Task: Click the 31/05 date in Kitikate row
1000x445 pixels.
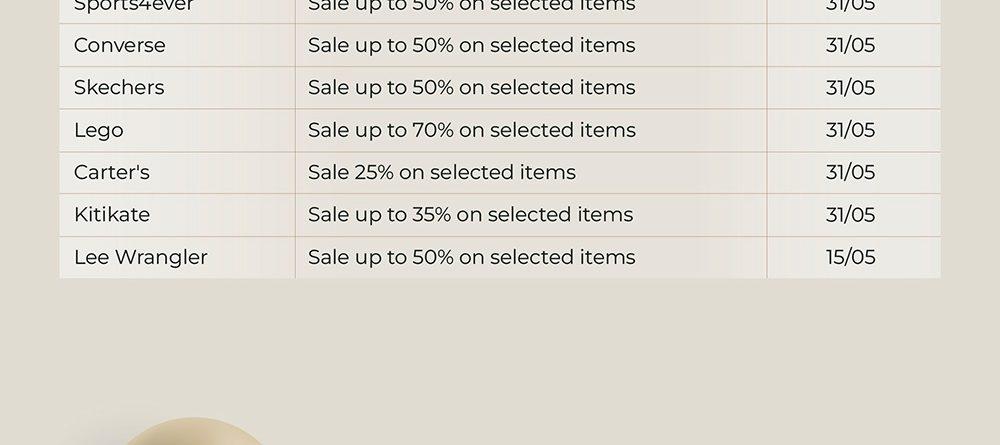Action: click(850, 214)
